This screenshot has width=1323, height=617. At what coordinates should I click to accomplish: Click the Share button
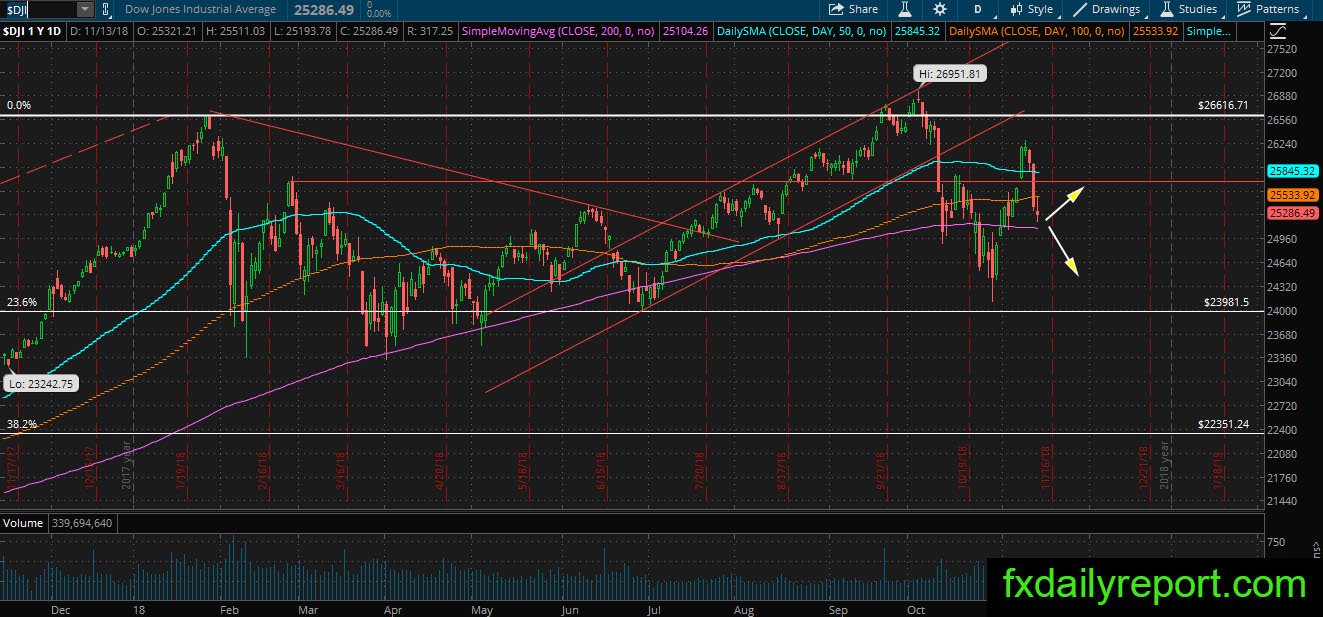pyautogui.click(x=854, y=9)
